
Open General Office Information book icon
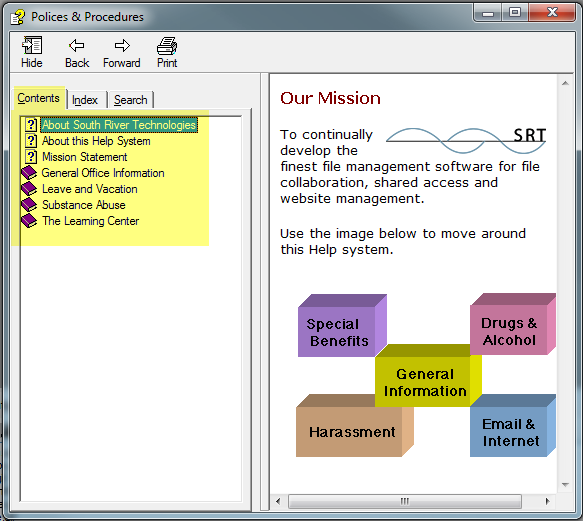(29, 173)
